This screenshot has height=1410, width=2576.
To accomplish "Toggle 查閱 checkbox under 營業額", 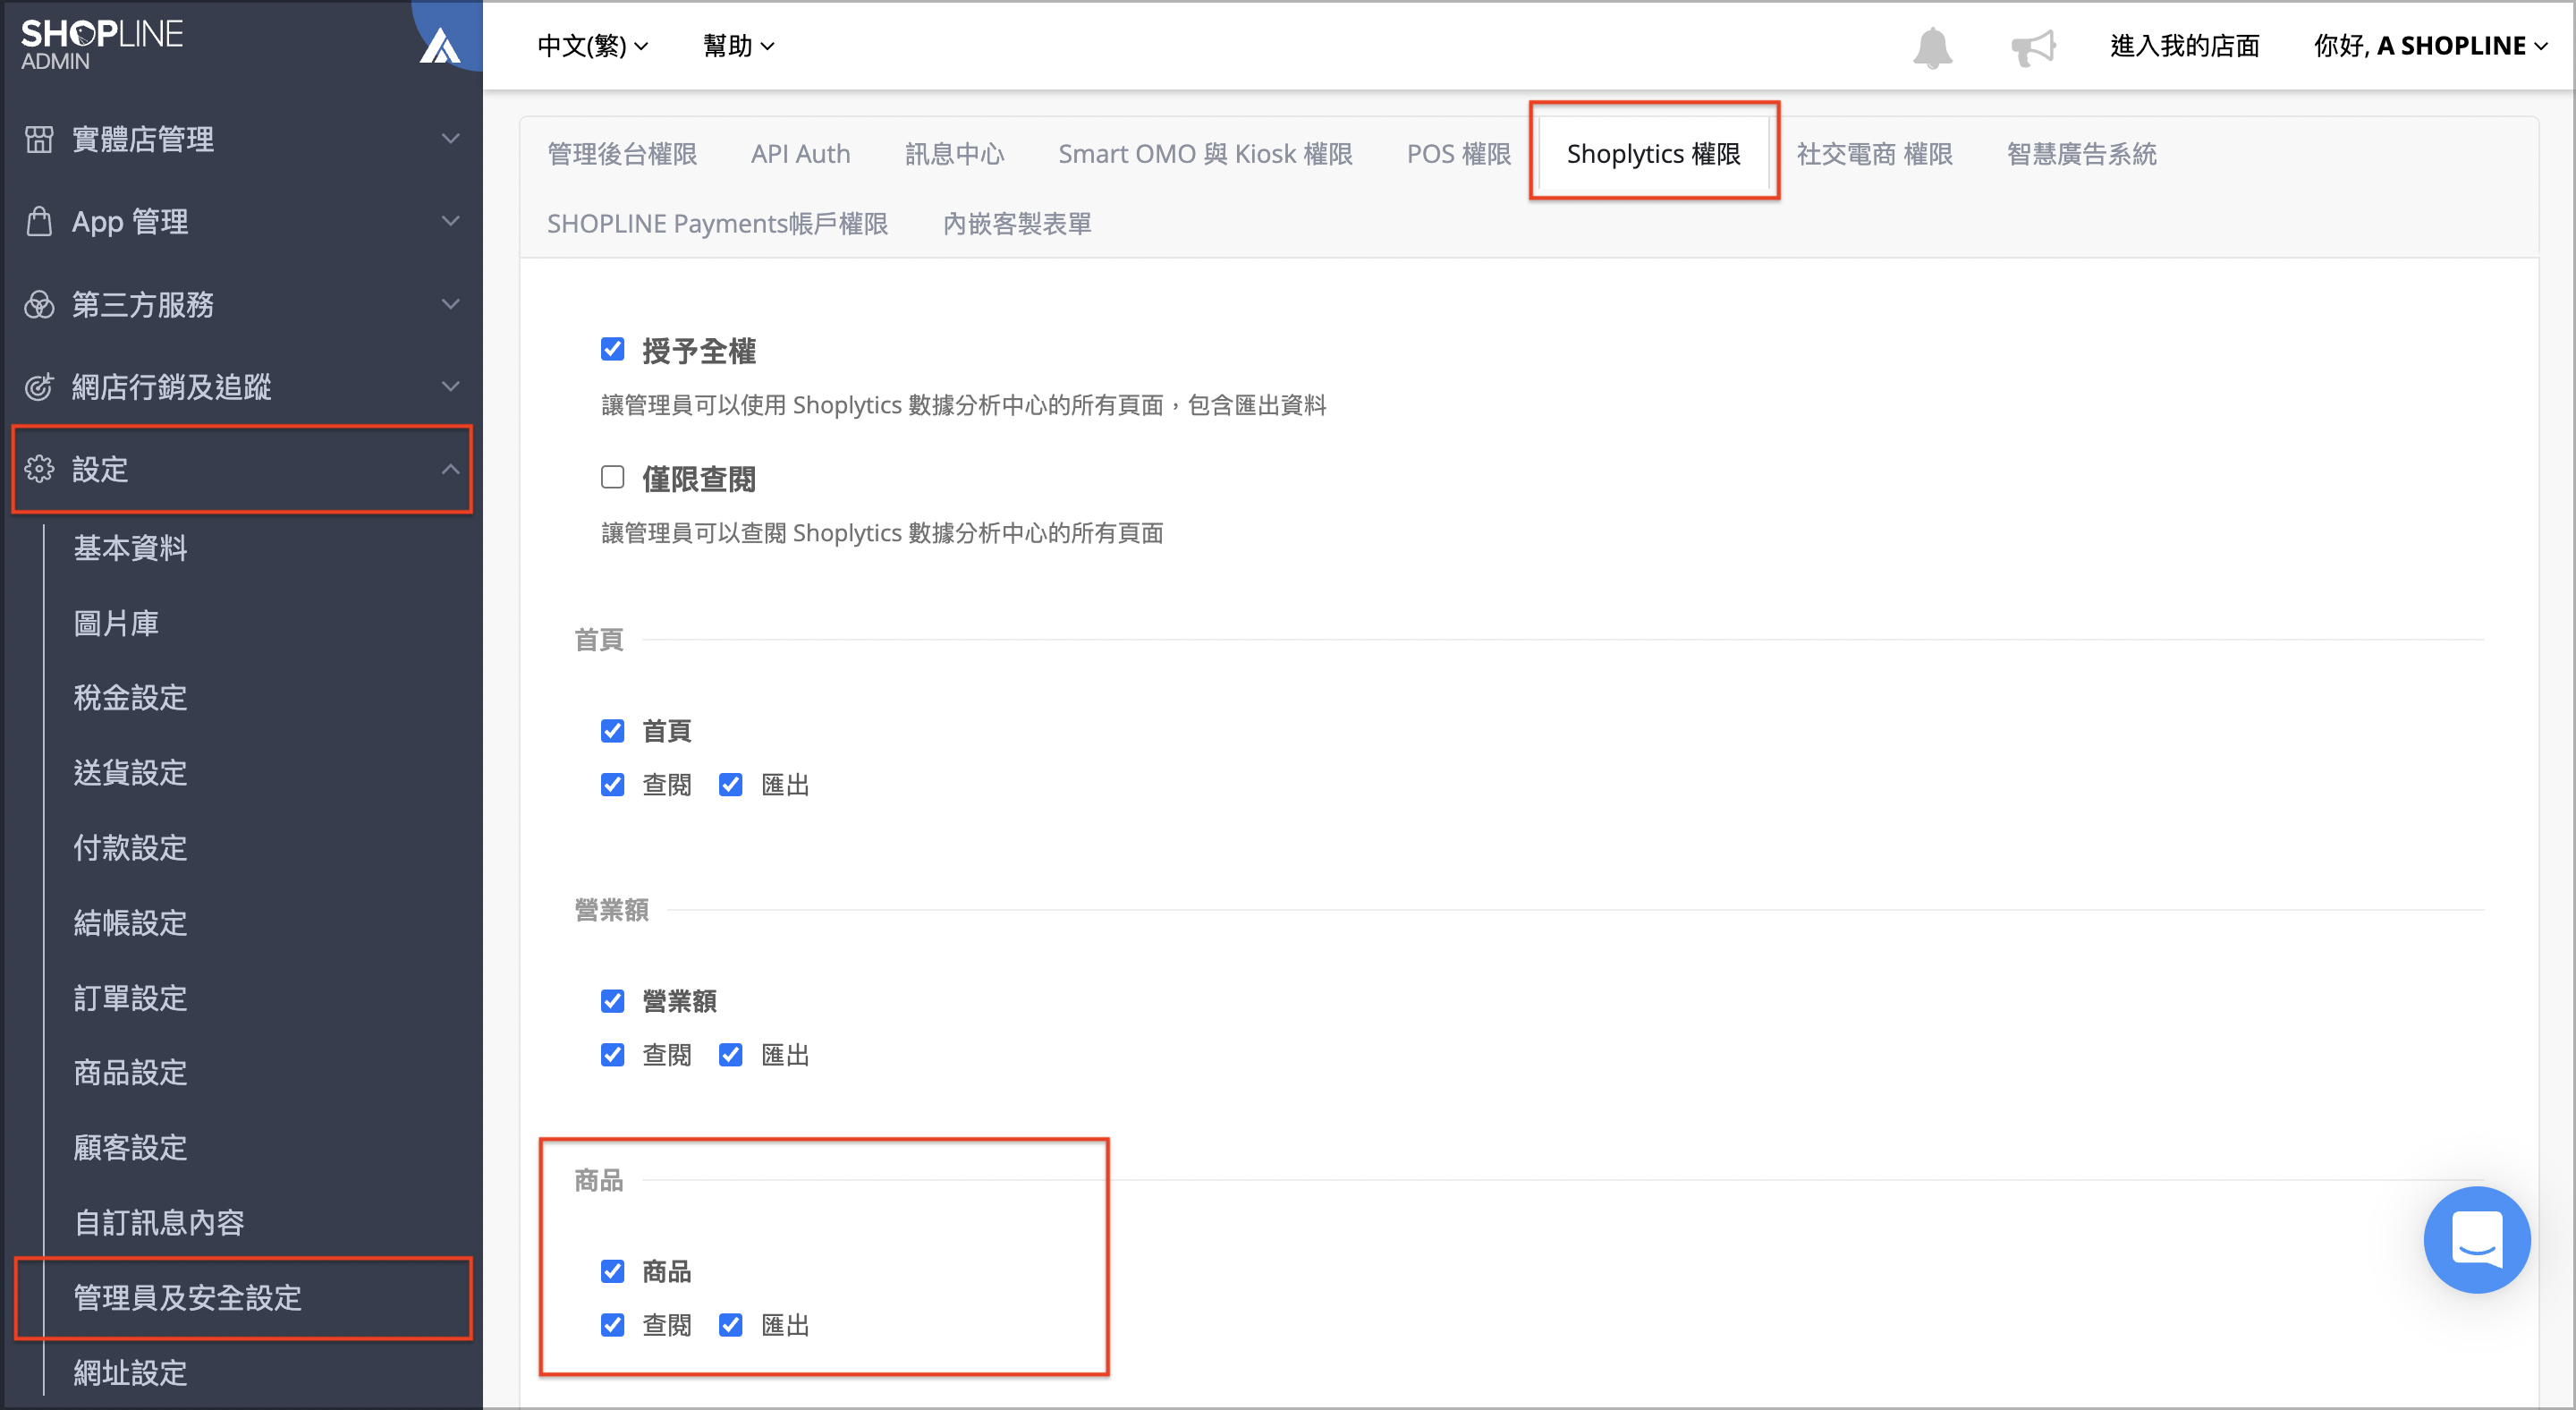I will (x=613, y=1055).
